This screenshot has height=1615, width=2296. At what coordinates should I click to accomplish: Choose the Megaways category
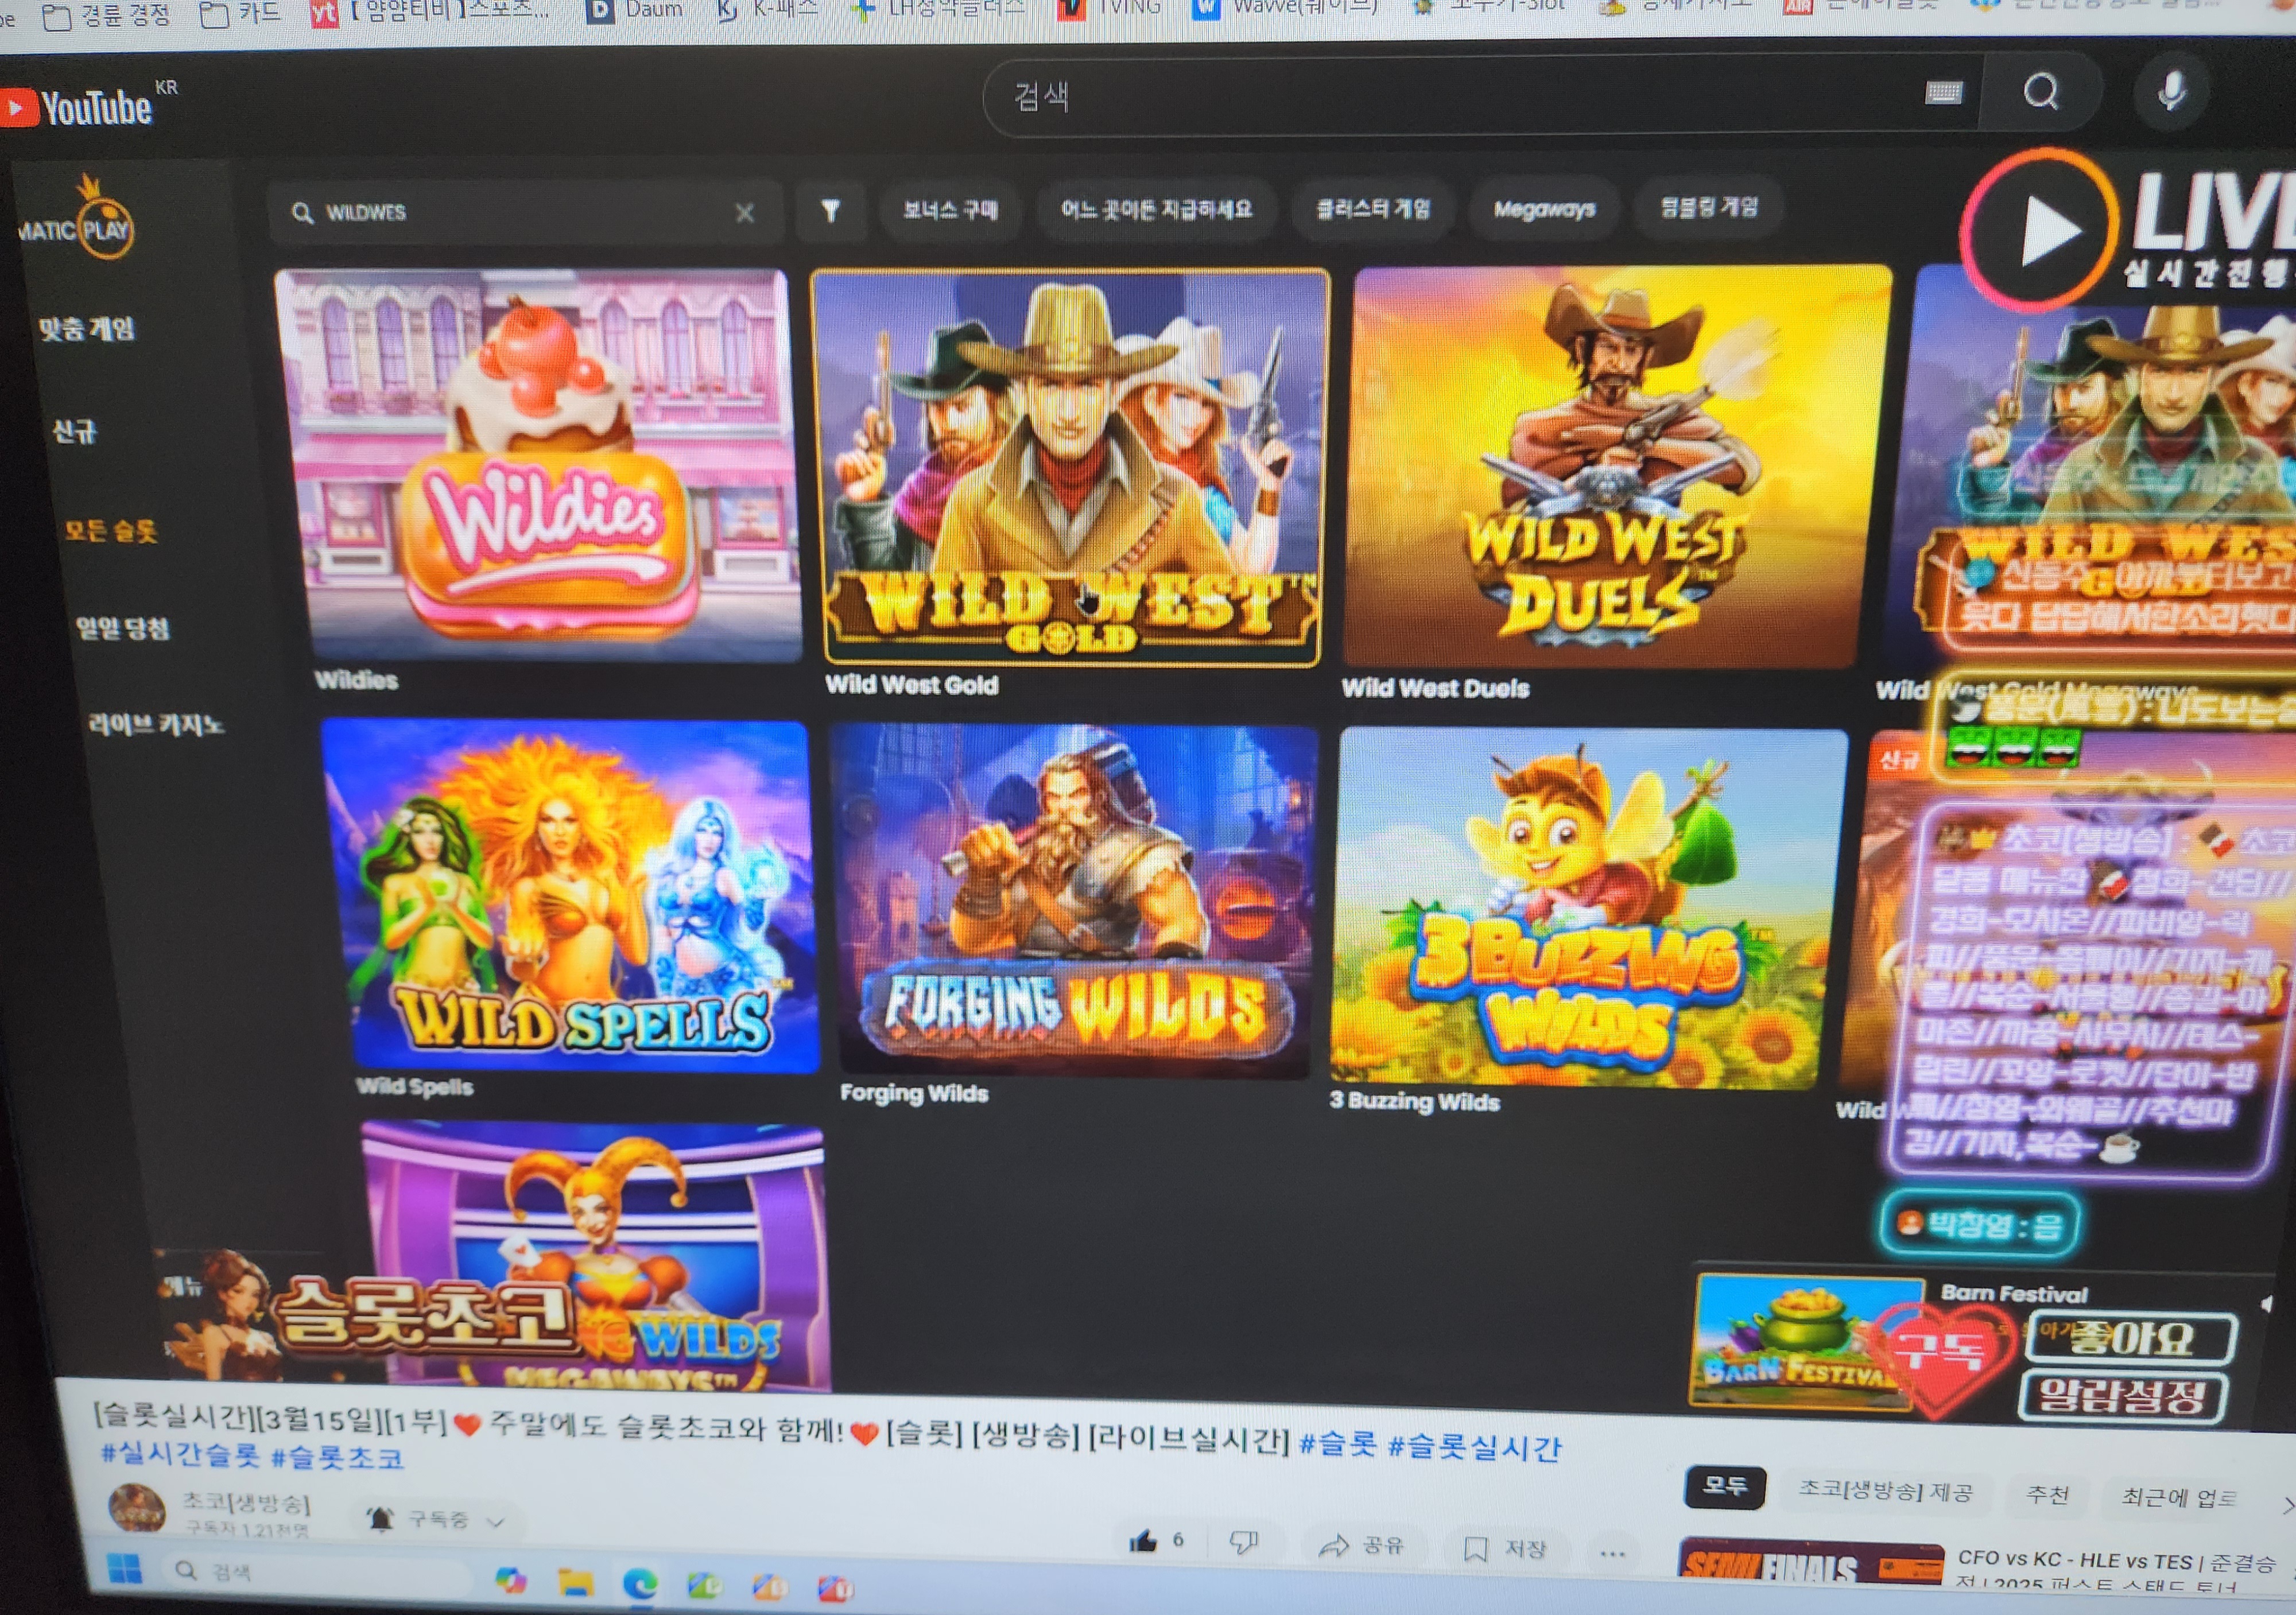(x=1544, y=209)
